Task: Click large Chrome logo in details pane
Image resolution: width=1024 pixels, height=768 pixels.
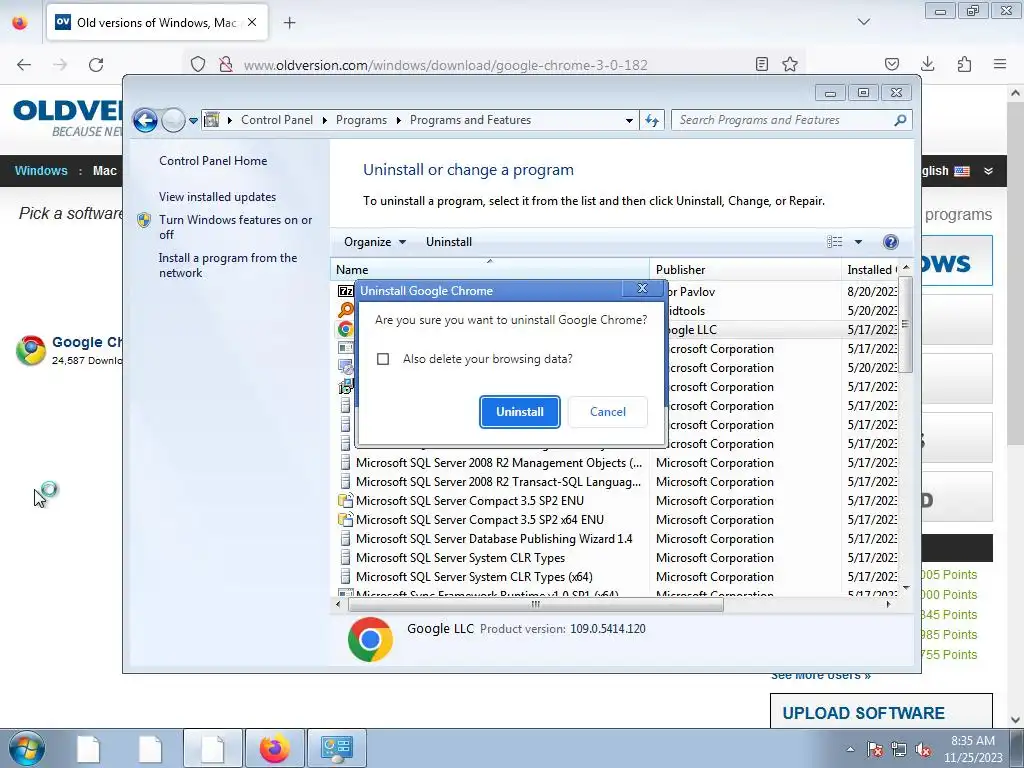Action: tap(370, 639)
